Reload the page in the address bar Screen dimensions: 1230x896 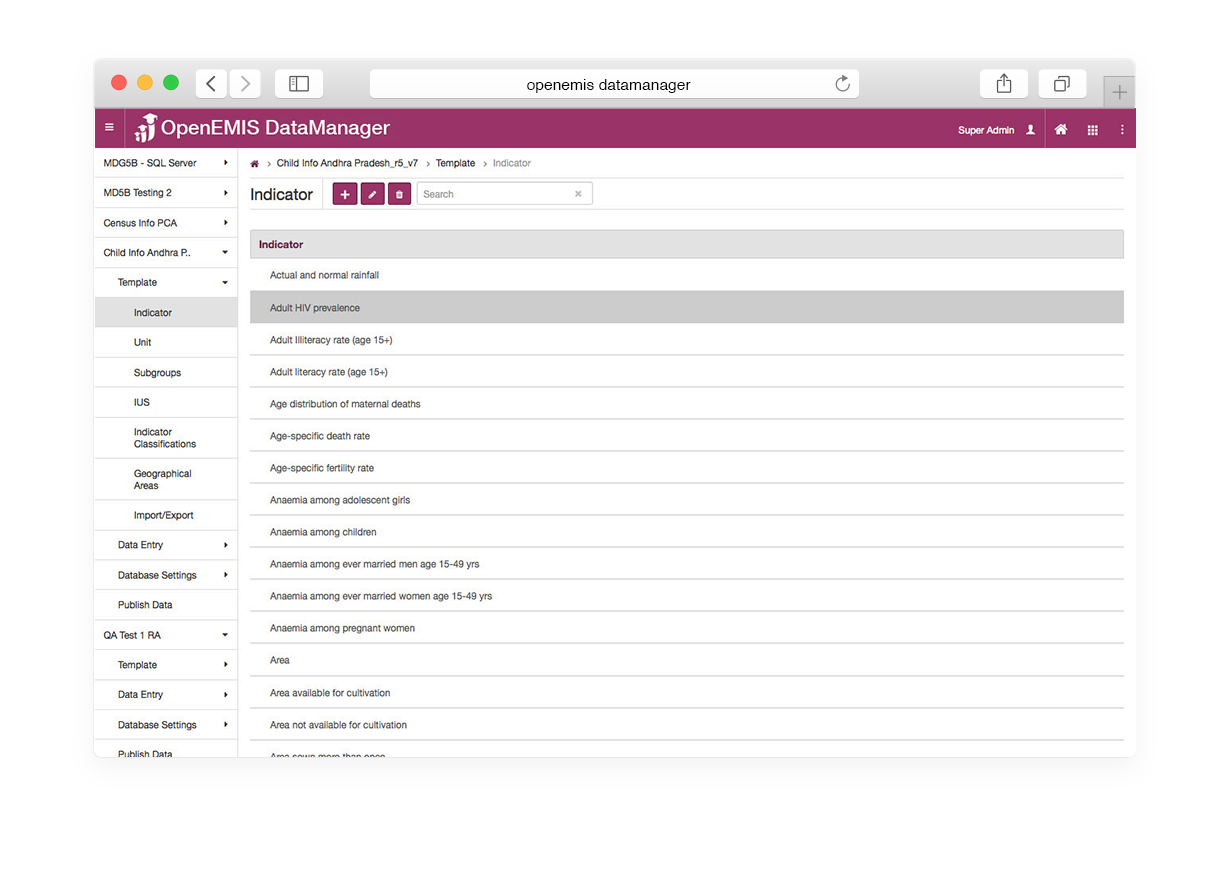[x=842, y=84]
